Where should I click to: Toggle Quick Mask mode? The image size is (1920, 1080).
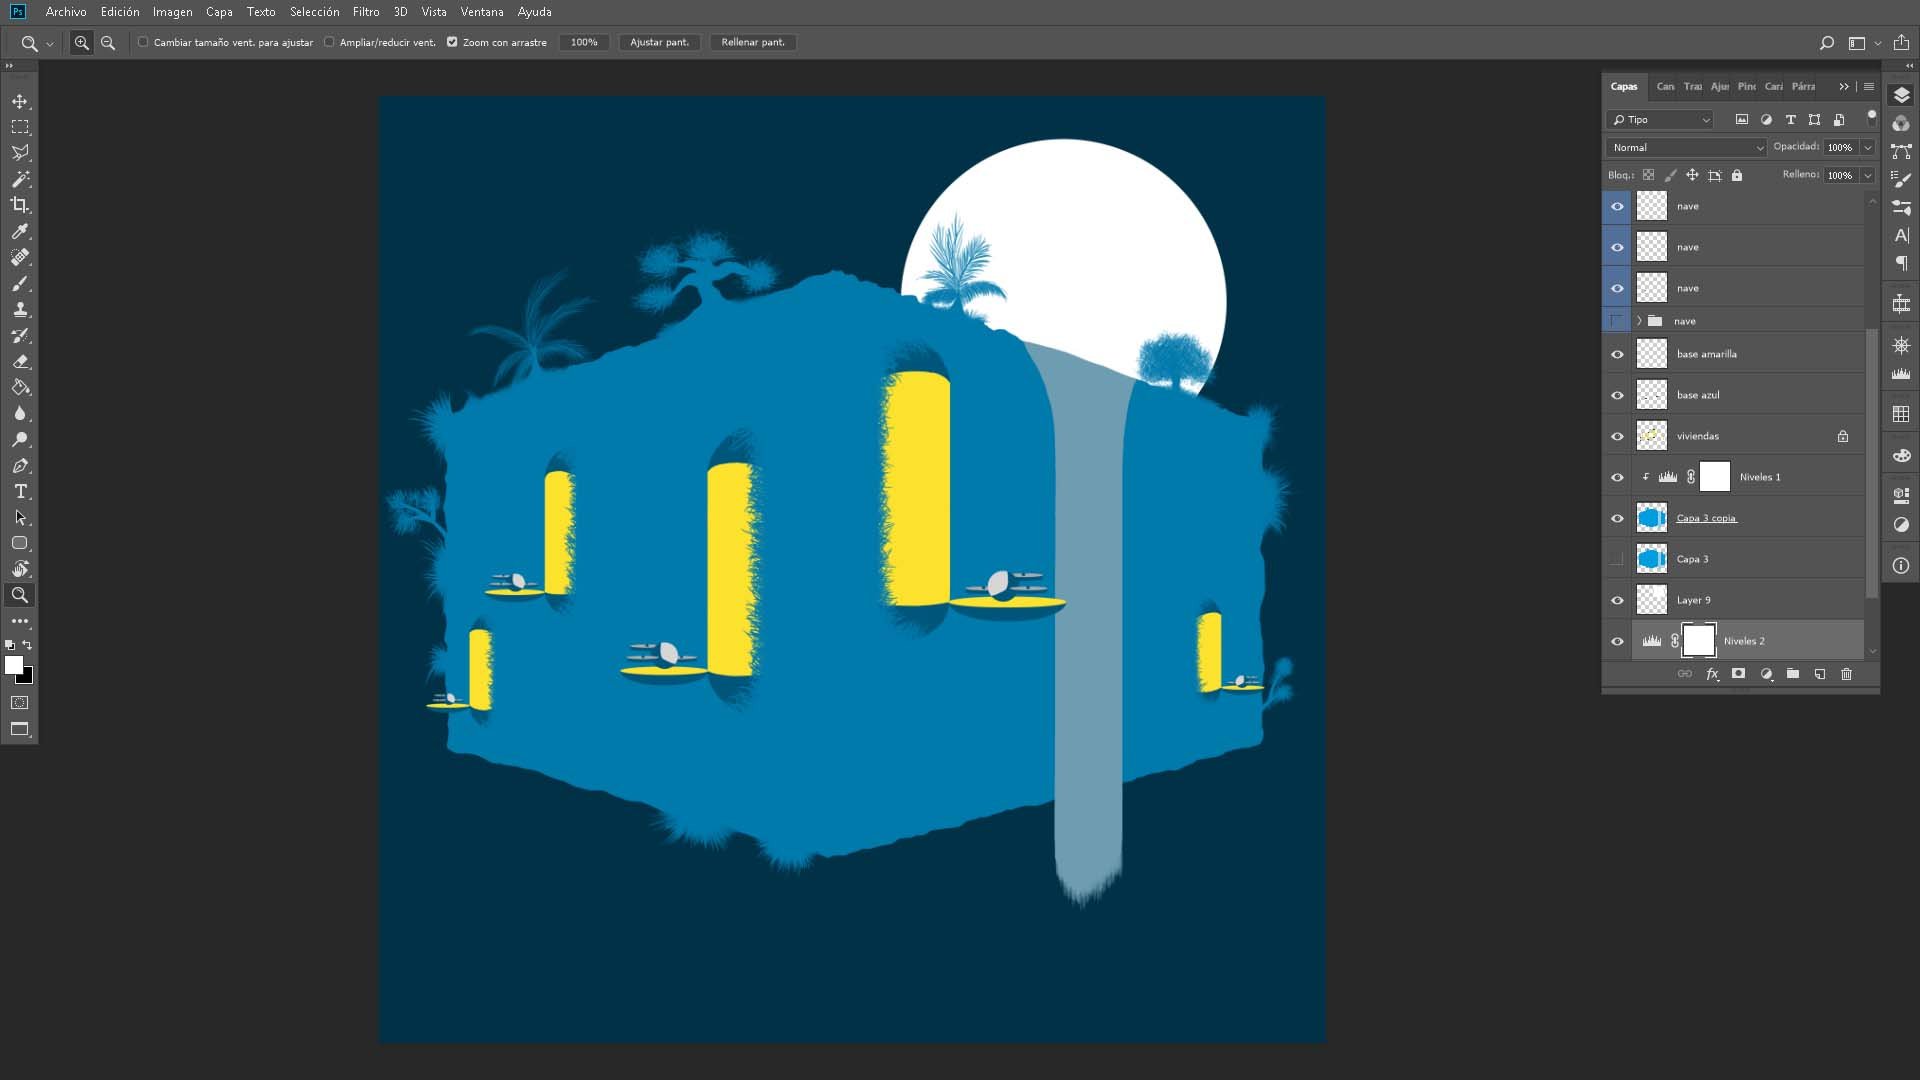click(20, 703)
